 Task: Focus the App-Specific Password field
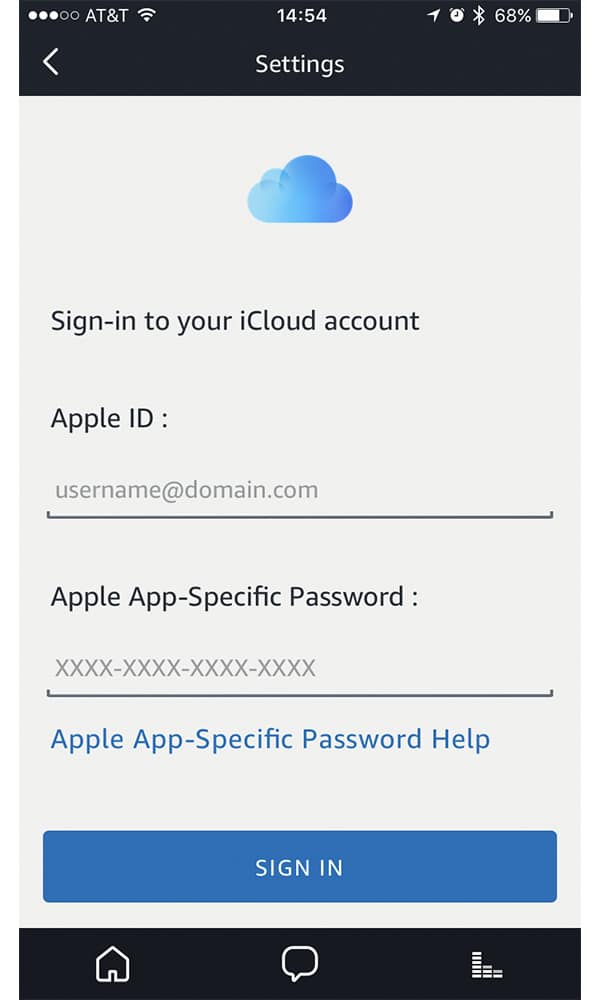(299, 668)
